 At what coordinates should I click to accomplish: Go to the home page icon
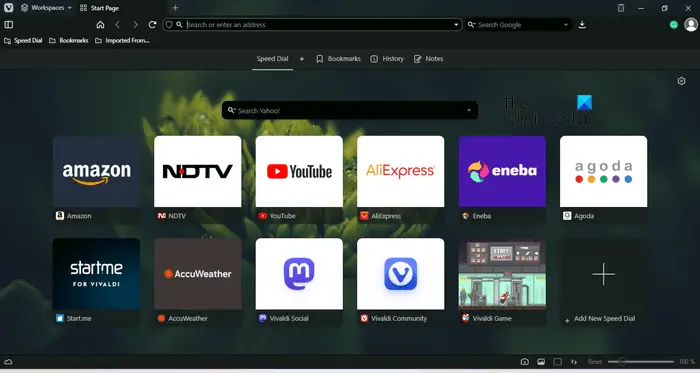(100, 25)
